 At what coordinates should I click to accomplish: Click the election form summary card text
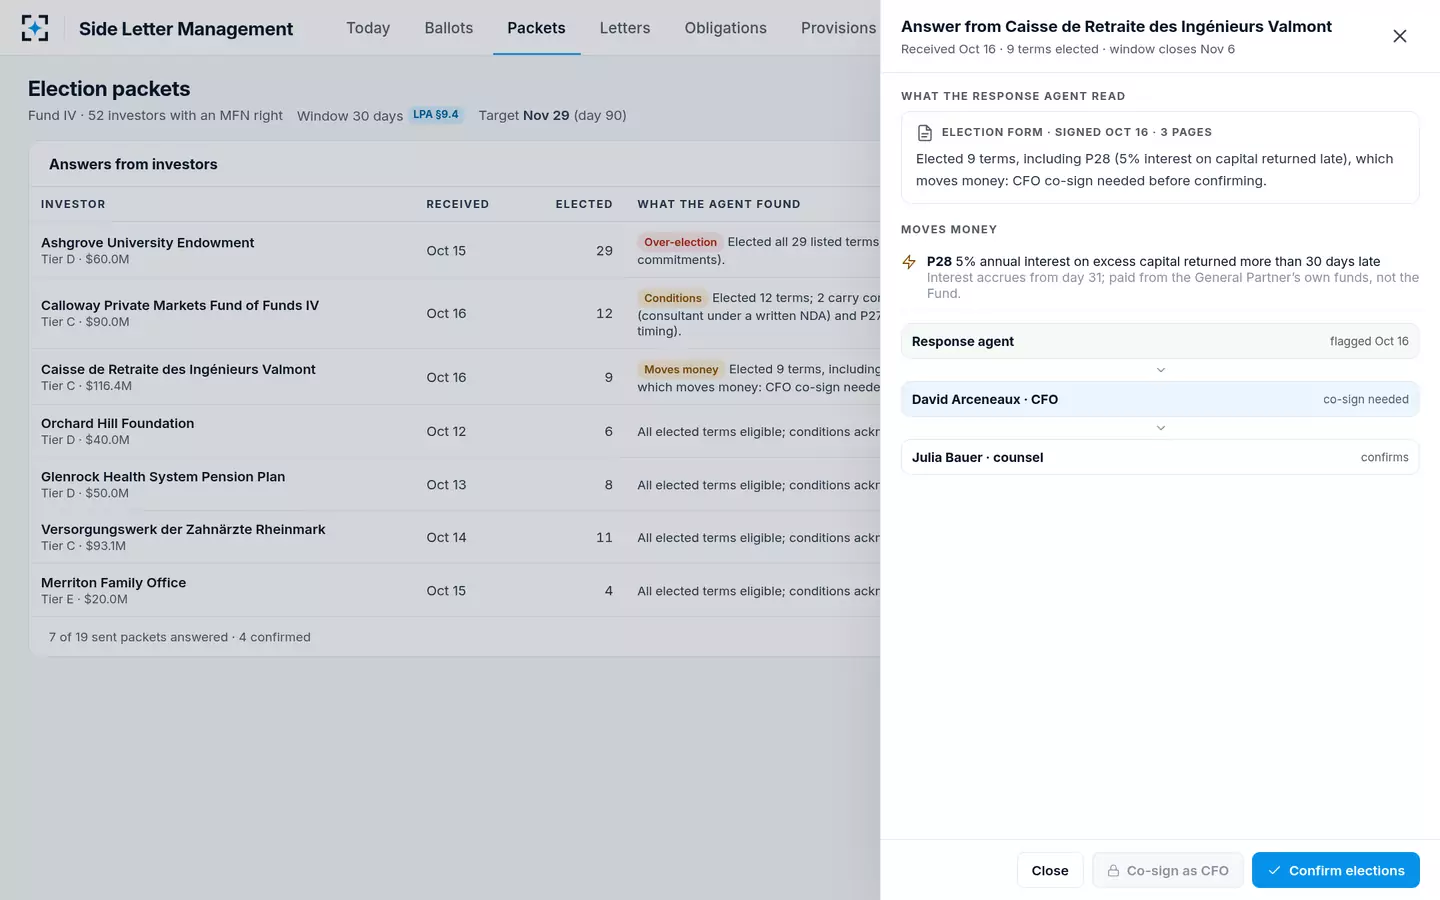click(x=1154, y=170)
